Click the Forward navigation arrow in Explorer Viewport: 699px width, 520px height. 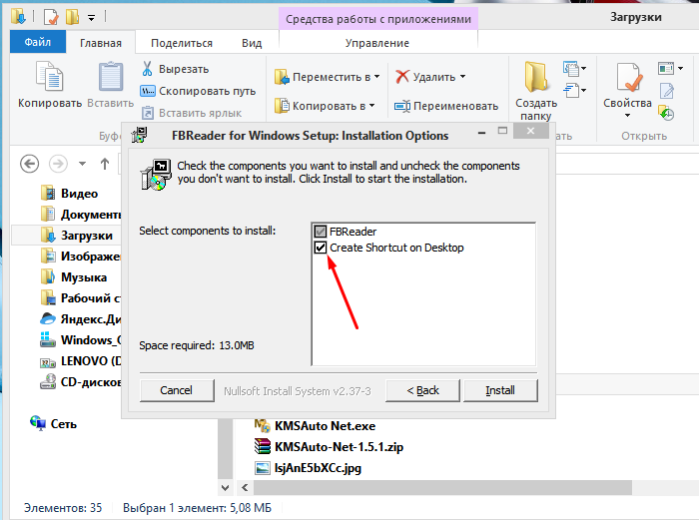coord(58,164)
